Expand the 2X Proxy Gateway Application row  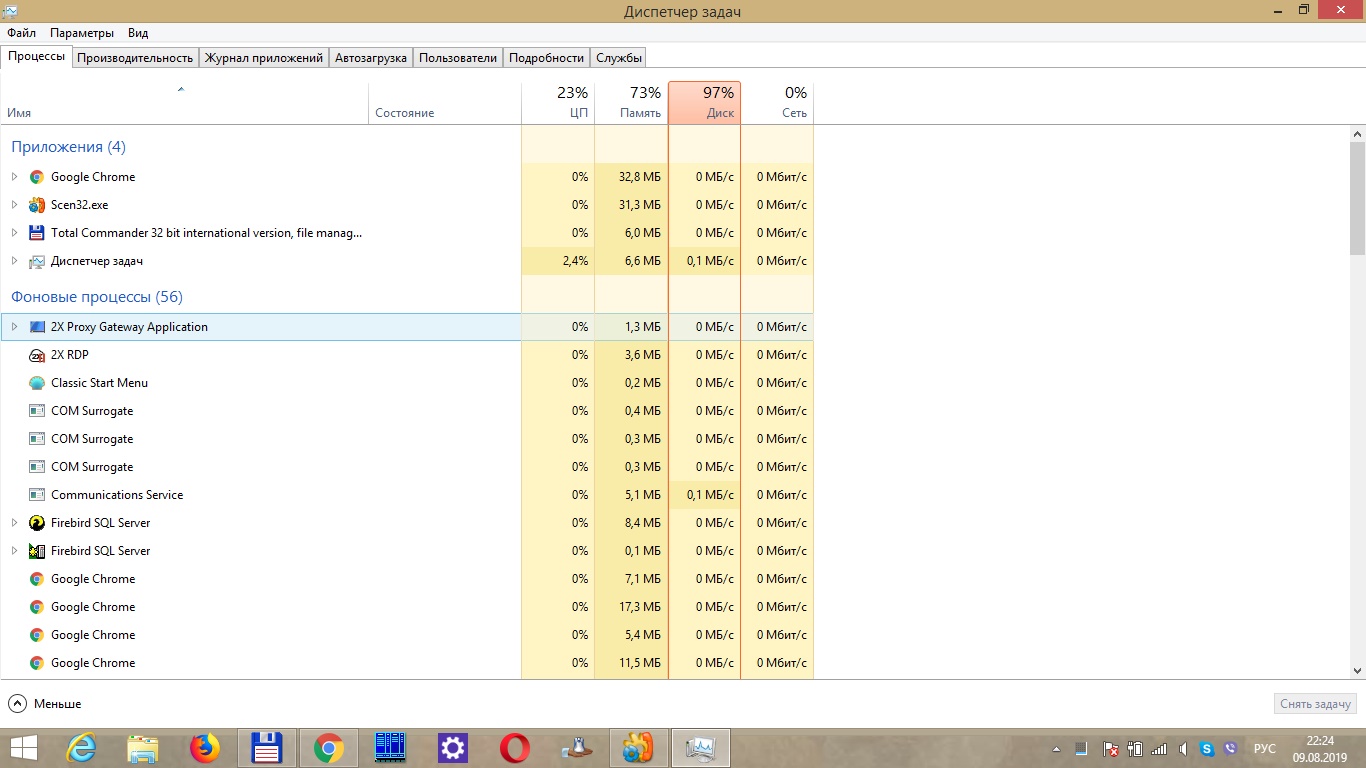coord(14,327)
